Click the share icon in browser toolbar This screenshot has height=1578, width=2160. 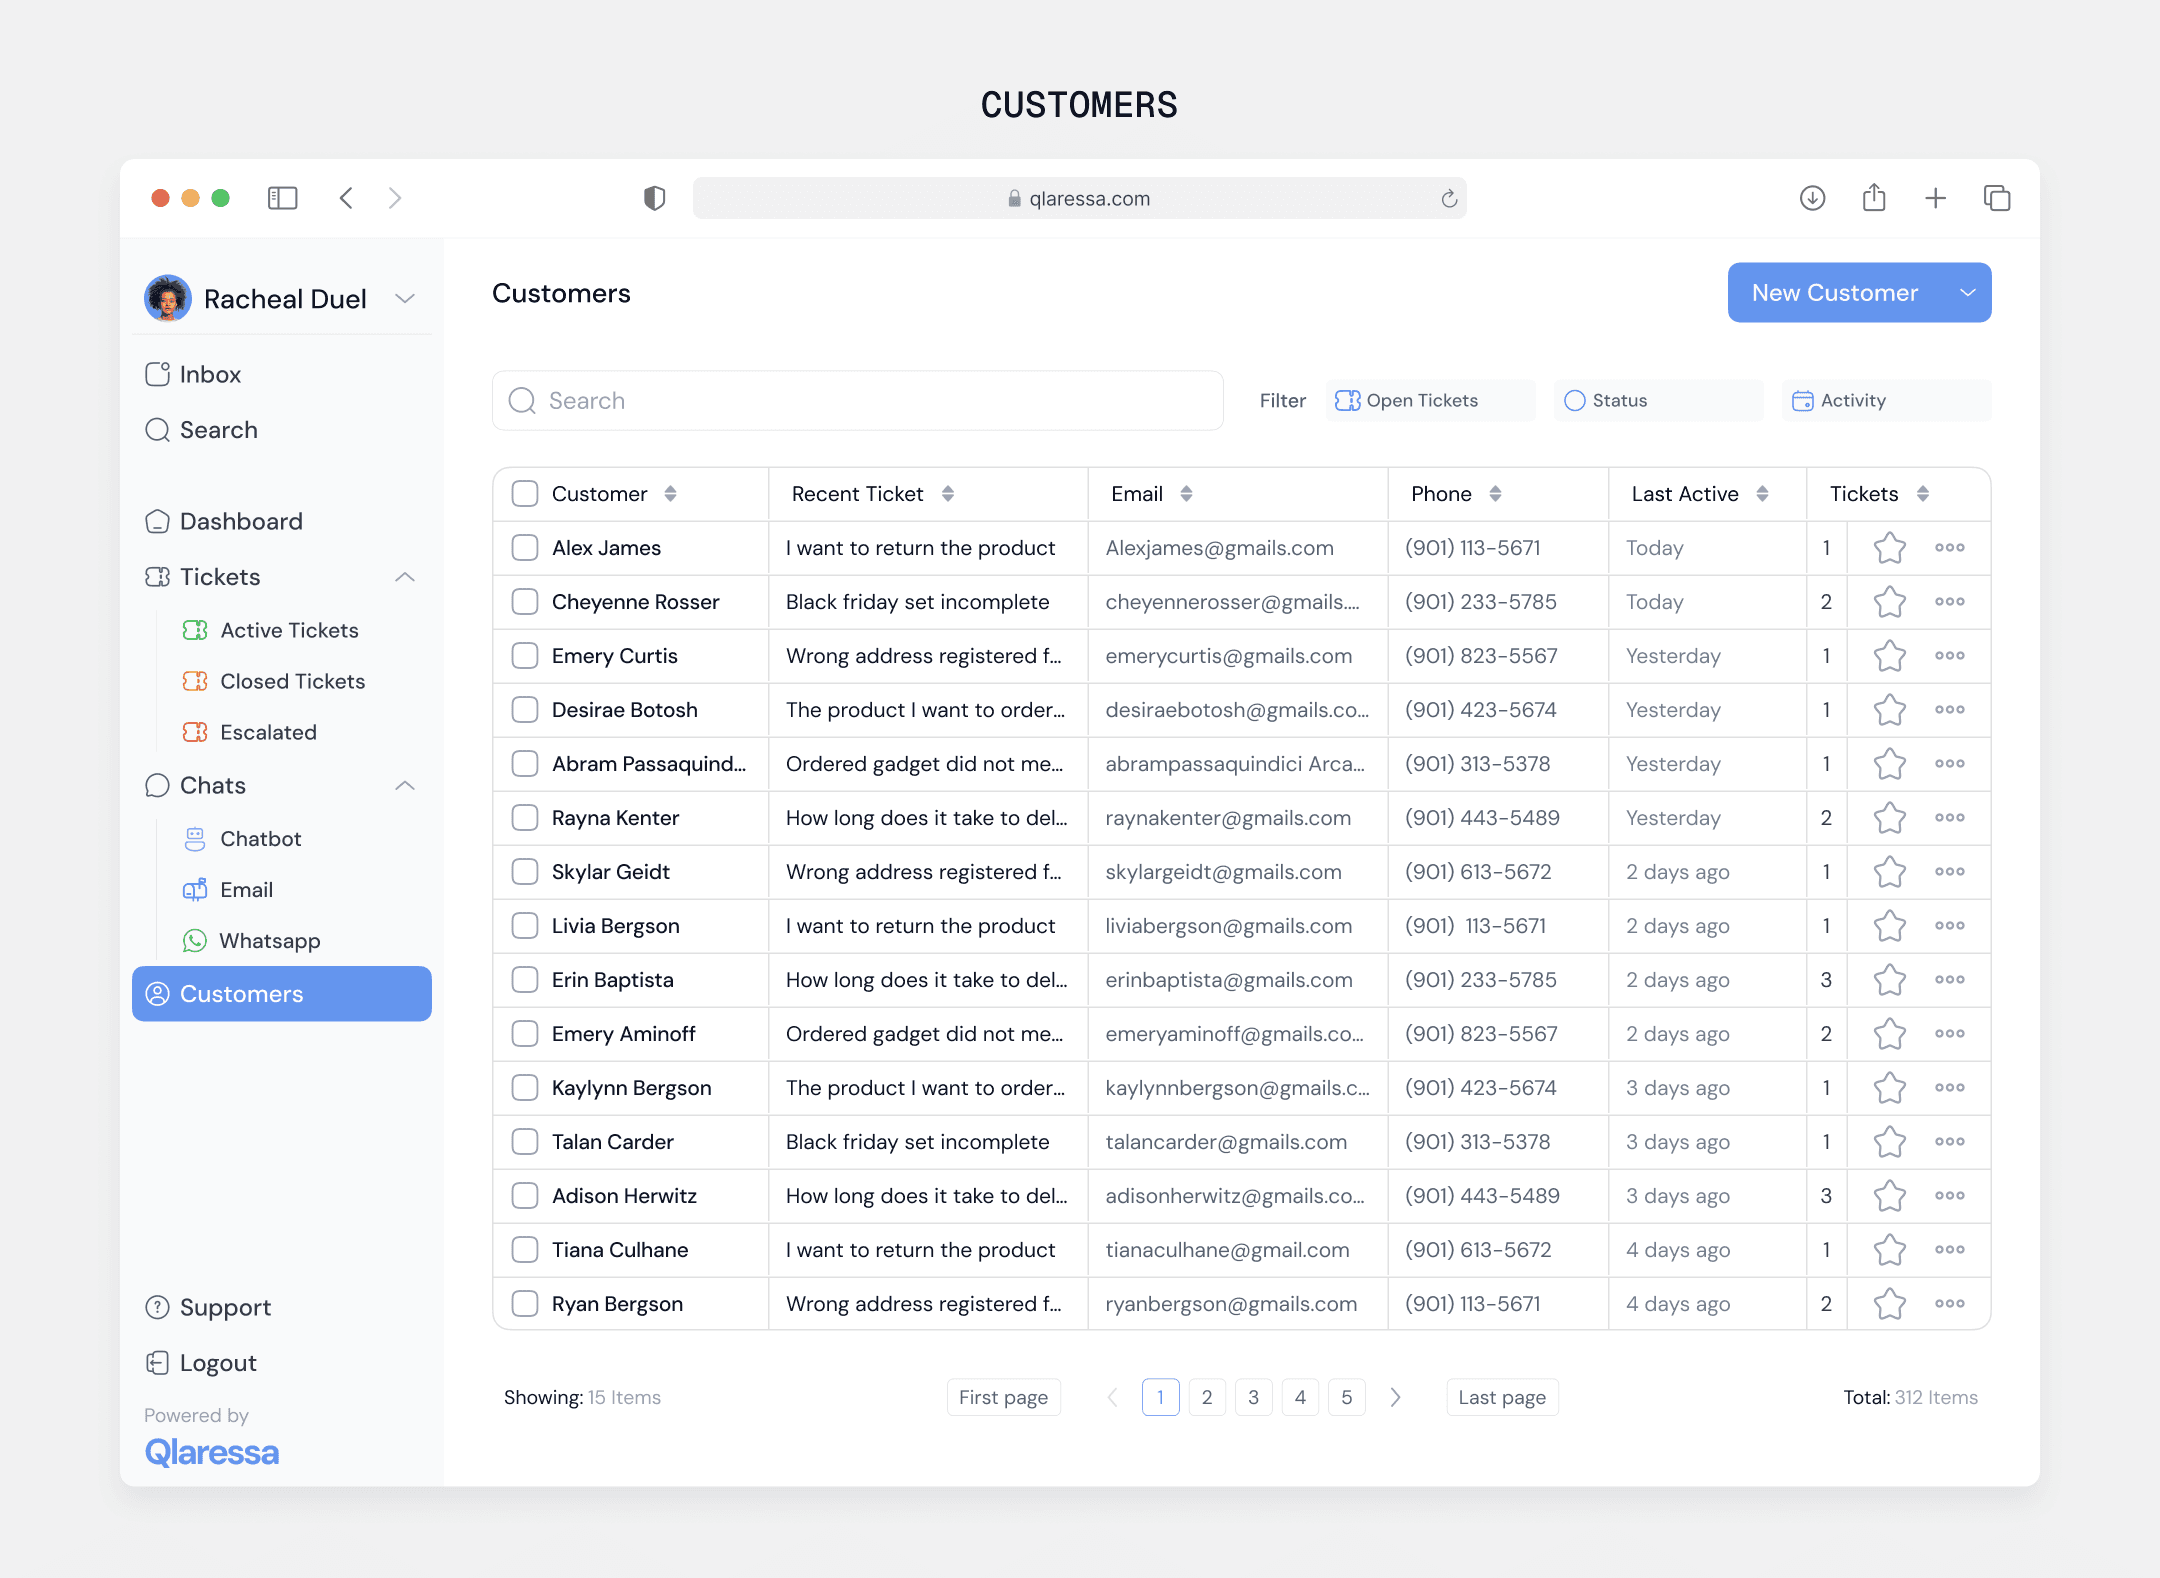[1874, 198]
